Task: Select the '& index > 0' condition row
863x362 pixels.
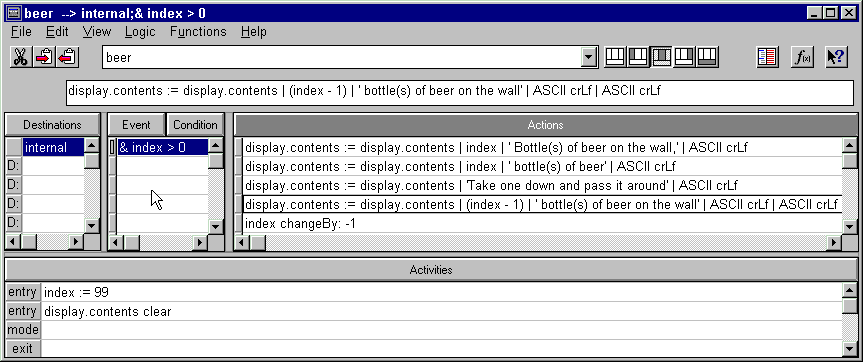Action: [163, 147]
